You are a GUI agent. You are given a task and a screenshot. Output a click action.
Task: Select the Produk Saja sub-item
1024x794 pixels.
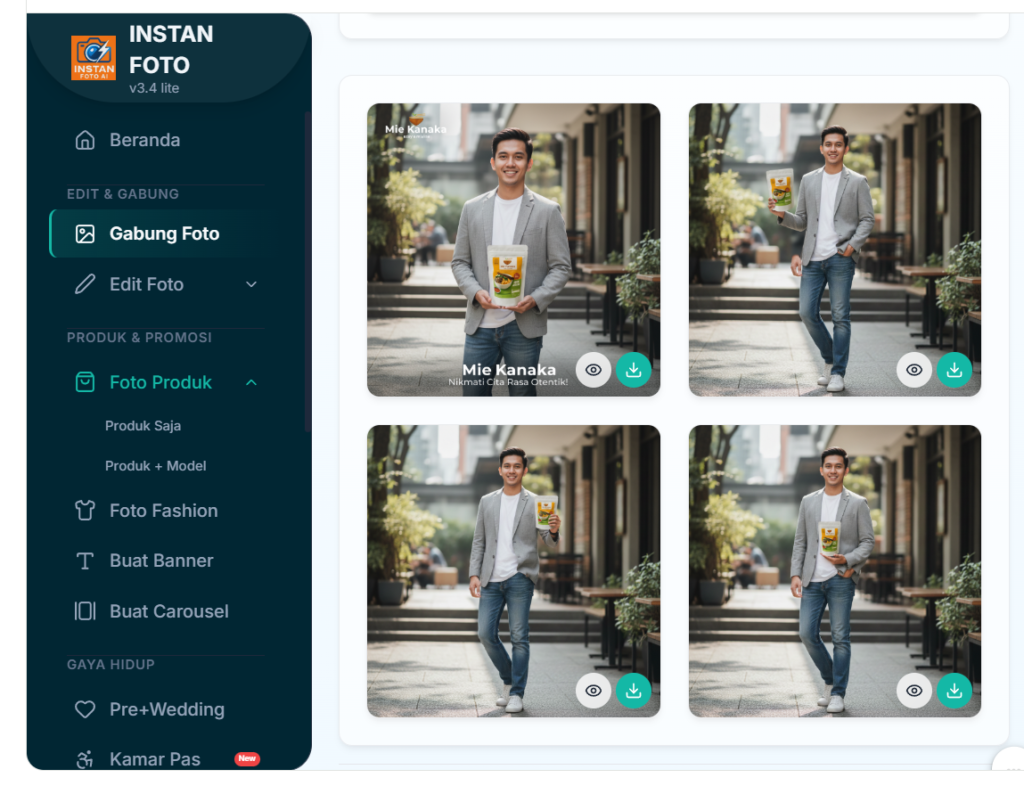click(143, 426)
